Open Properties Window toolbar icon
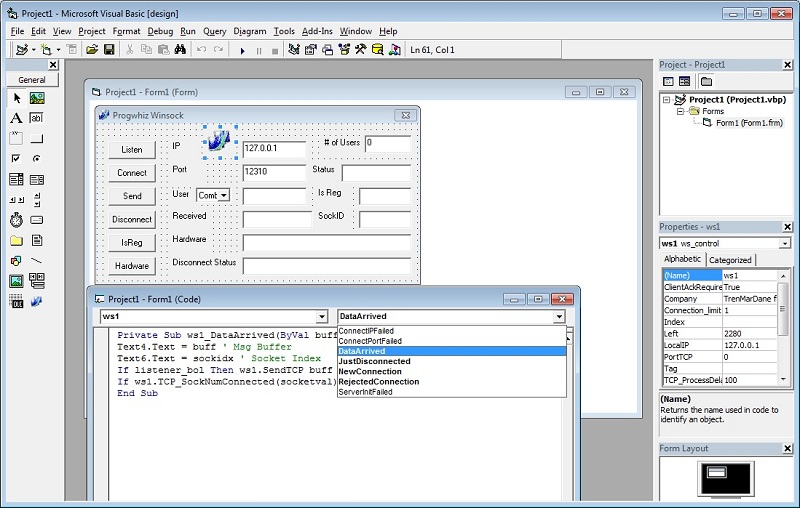The image size is (800, 508). 311,50
